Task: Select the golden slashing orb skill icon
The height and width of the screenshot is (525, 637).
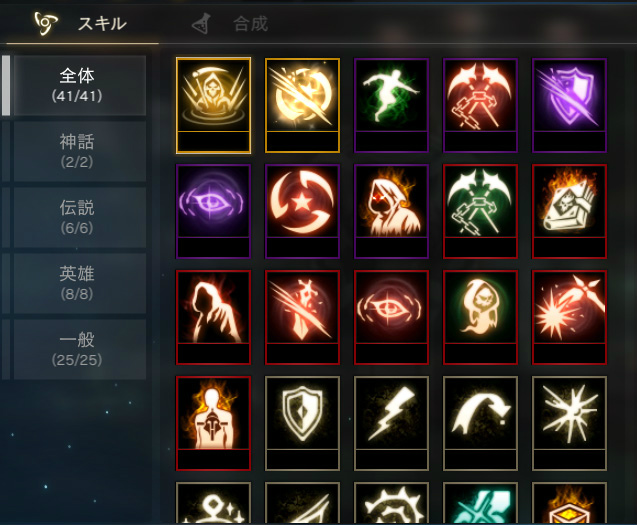Action: [x=302, y=105]
